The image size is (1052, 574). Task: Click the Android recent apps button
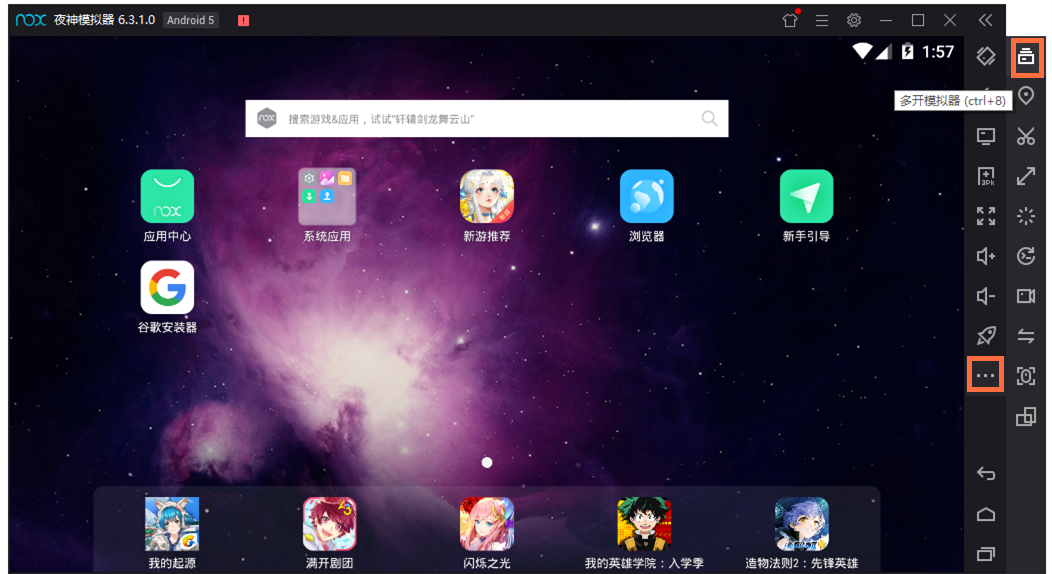click(x=986, y=554)
